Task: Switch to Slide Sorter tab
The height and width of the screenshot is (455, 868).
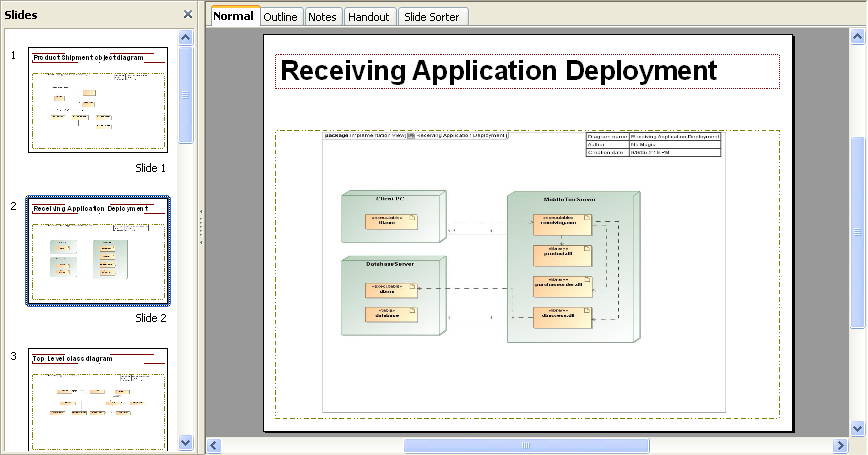Action: coord(432,17)
